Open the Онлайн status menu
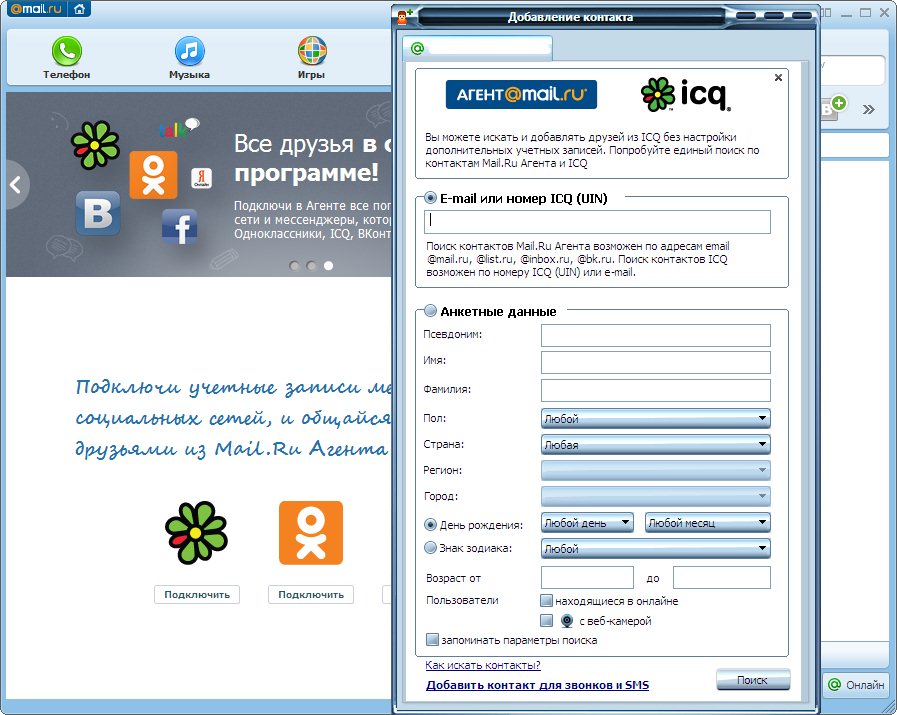 click(856, 685)
